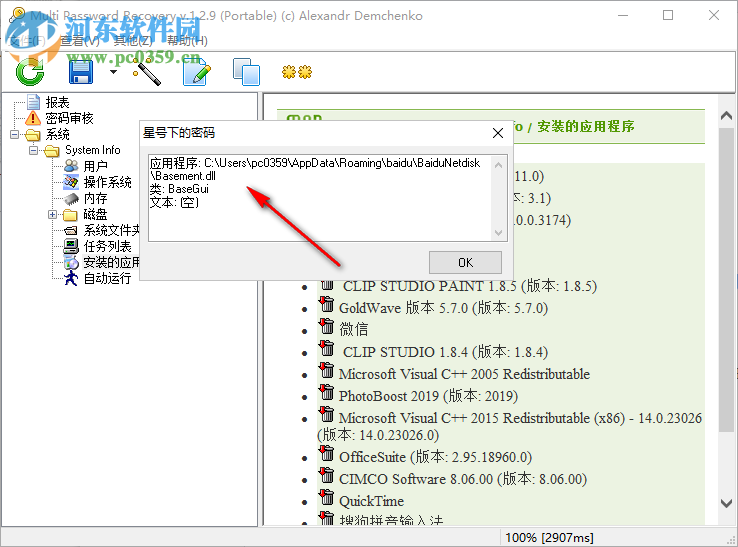Viewport: 738px width, 547px height.
Task: Click the report panel vertical scrollbar thumb
Action: point(726,280)
